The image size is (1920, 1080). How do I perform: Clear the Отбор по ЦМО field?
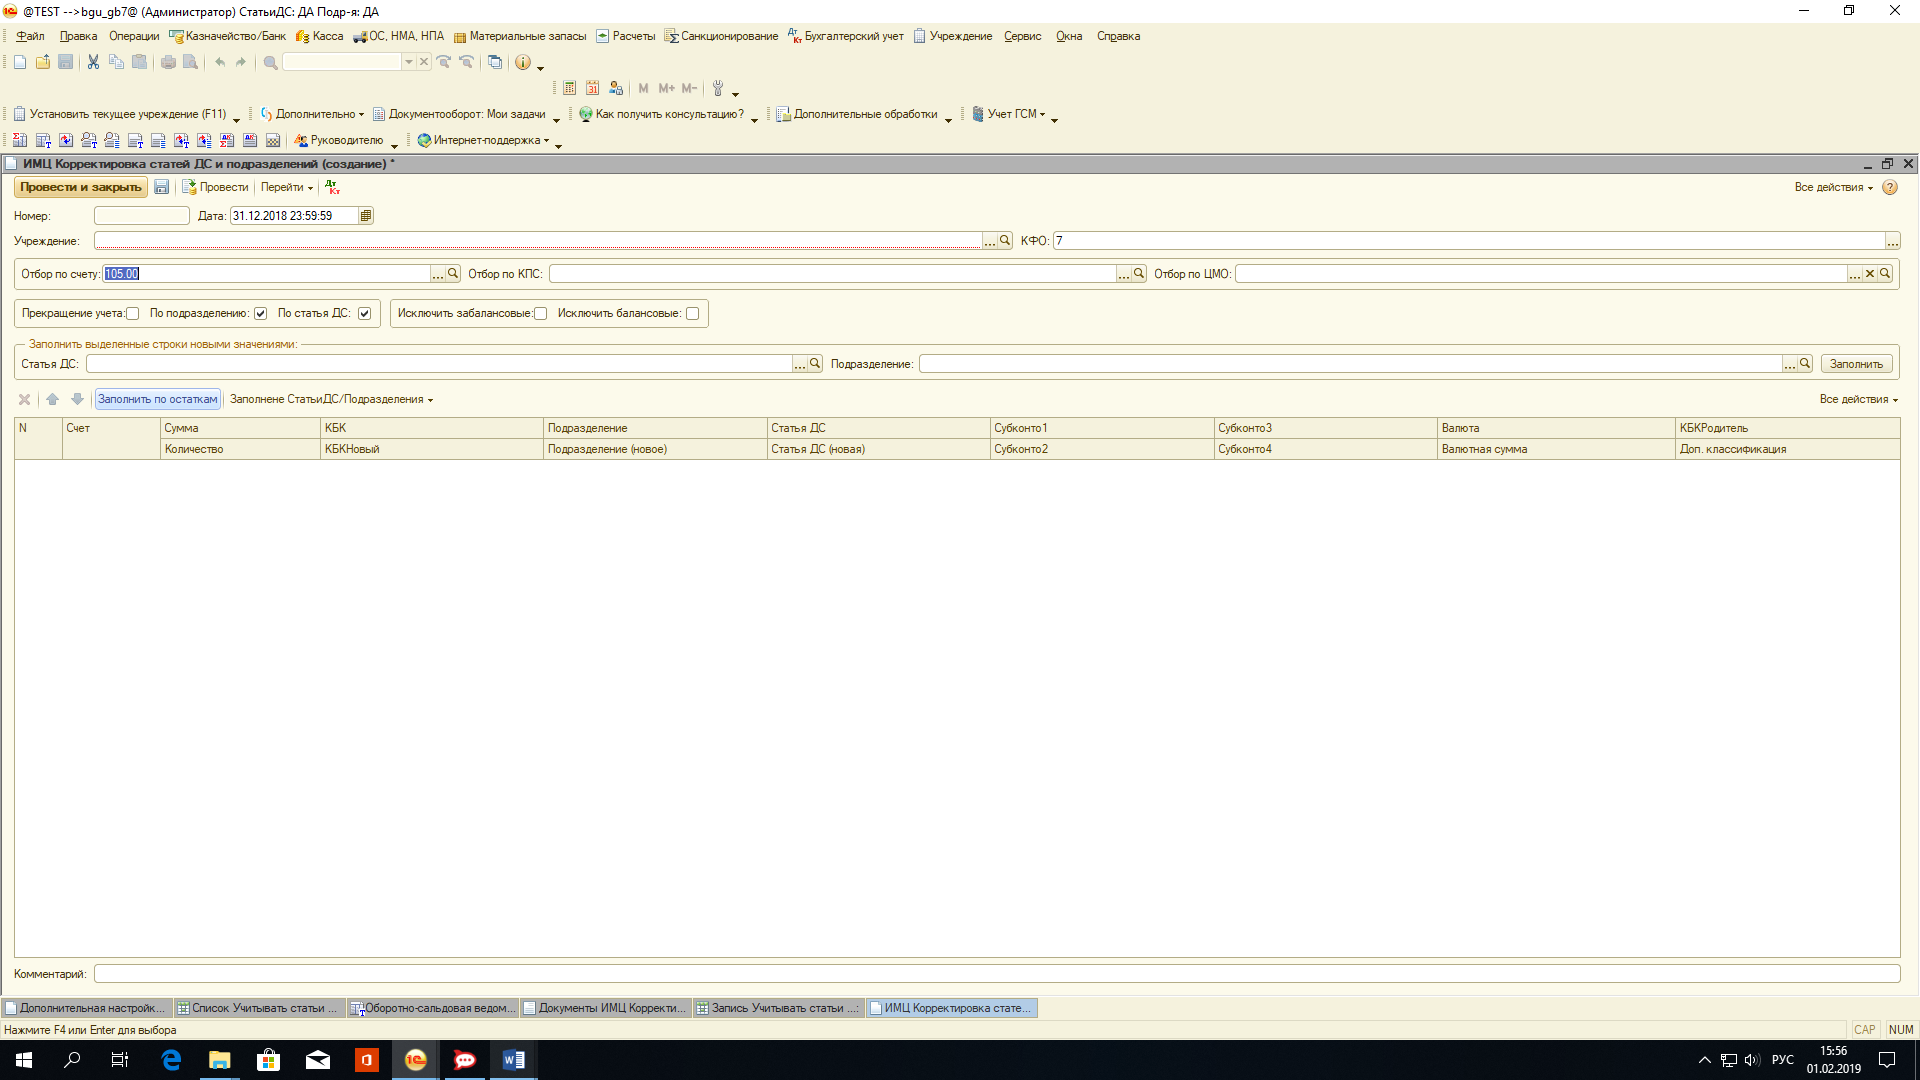click(1870, 273)
